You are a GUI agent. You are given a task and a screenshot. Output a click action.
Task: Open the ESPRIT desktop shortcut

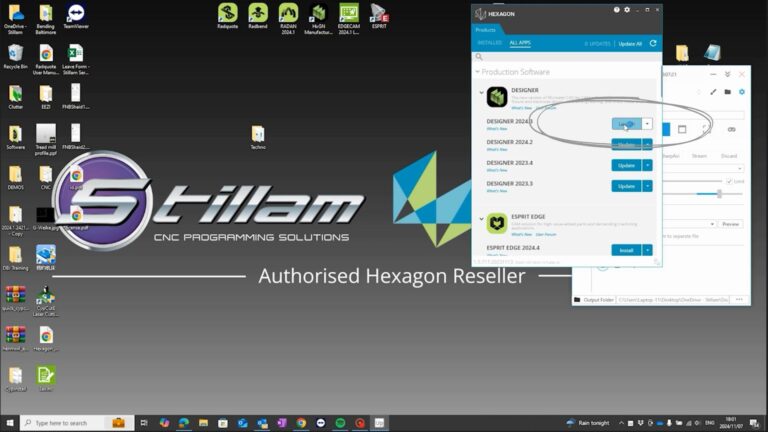tap(379, 14)
